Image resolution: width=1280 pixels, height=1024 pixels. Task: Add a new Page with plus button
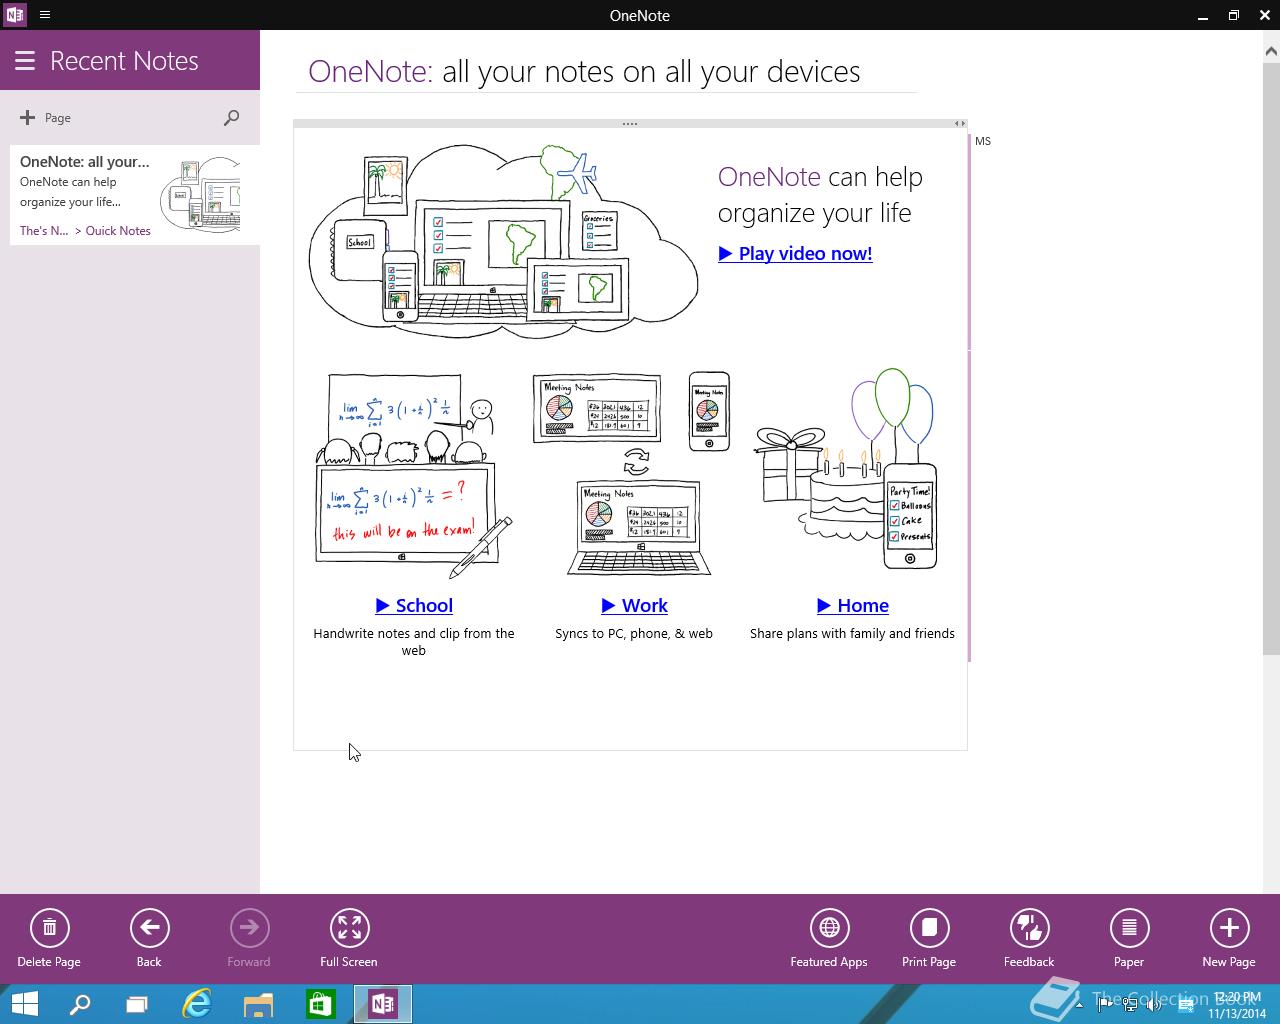pos(45,118)
